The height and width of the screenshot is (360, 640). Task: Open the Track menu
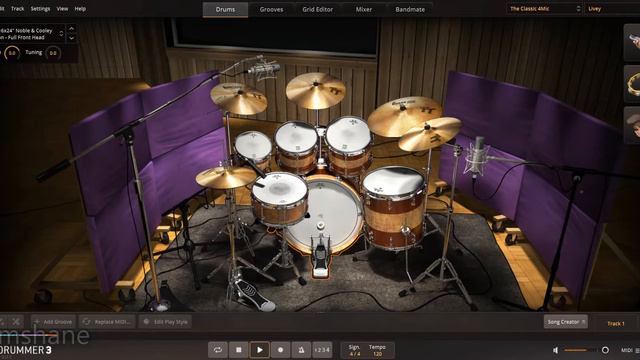18,9
